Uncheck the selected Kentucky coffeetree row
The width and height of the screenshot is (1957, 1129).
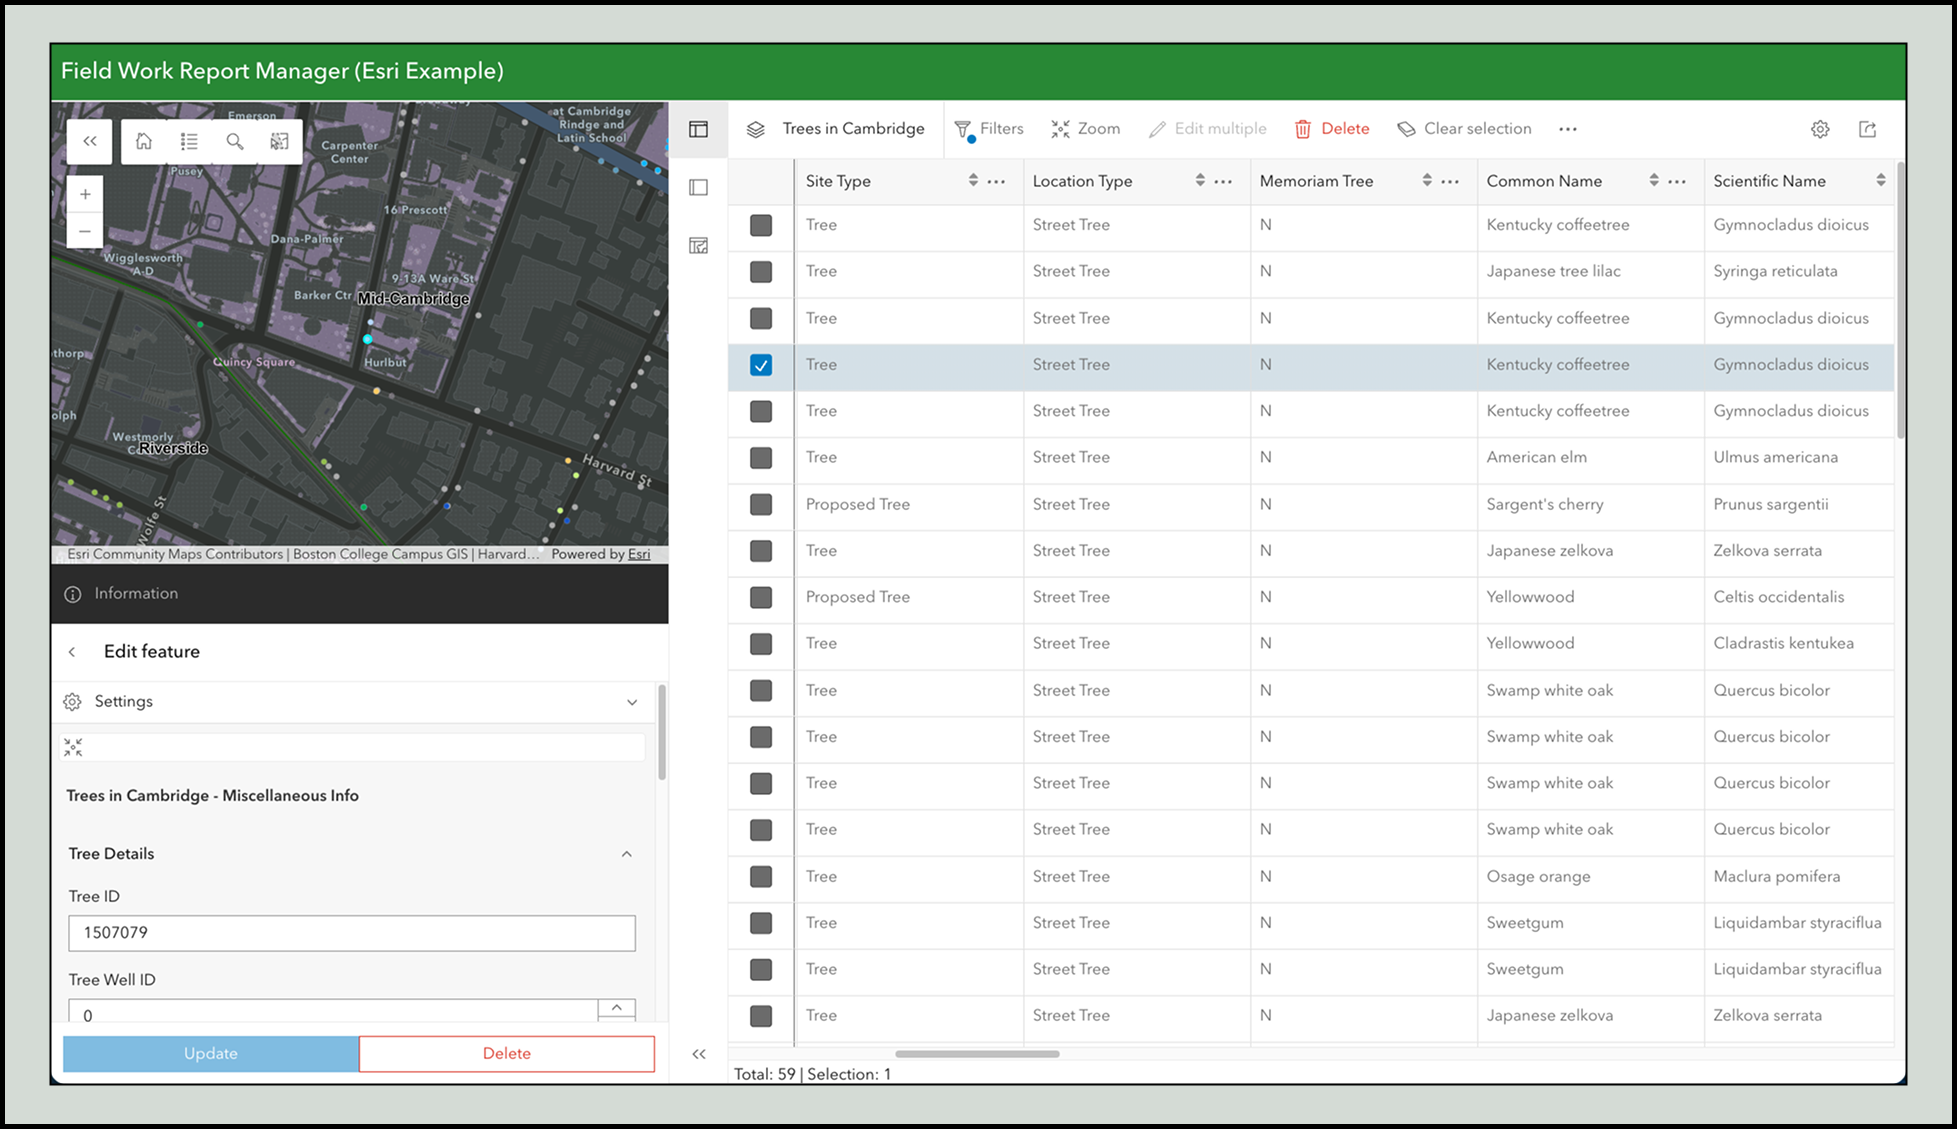click(761, 365)
